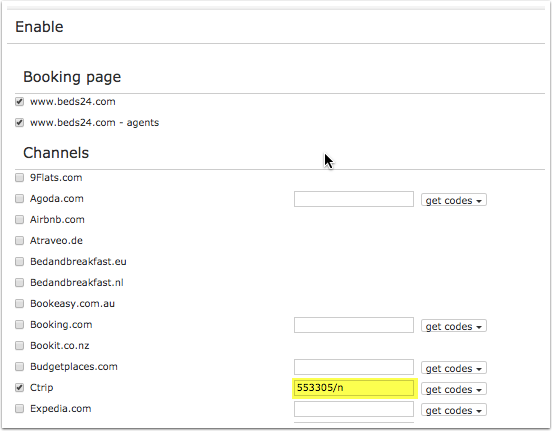Click the Booking page section heading

[72, 77]
